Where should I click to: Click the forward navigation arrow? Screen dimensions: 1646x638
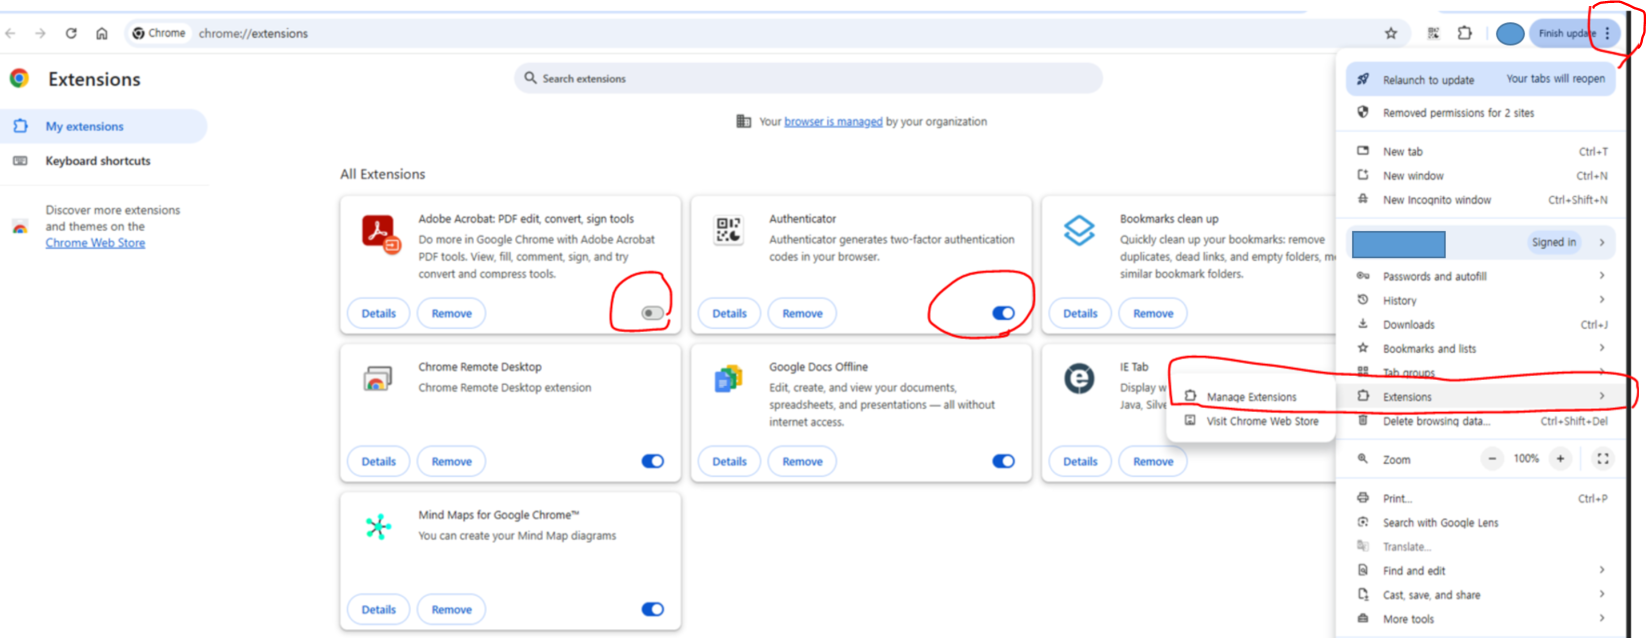point(41,33)
